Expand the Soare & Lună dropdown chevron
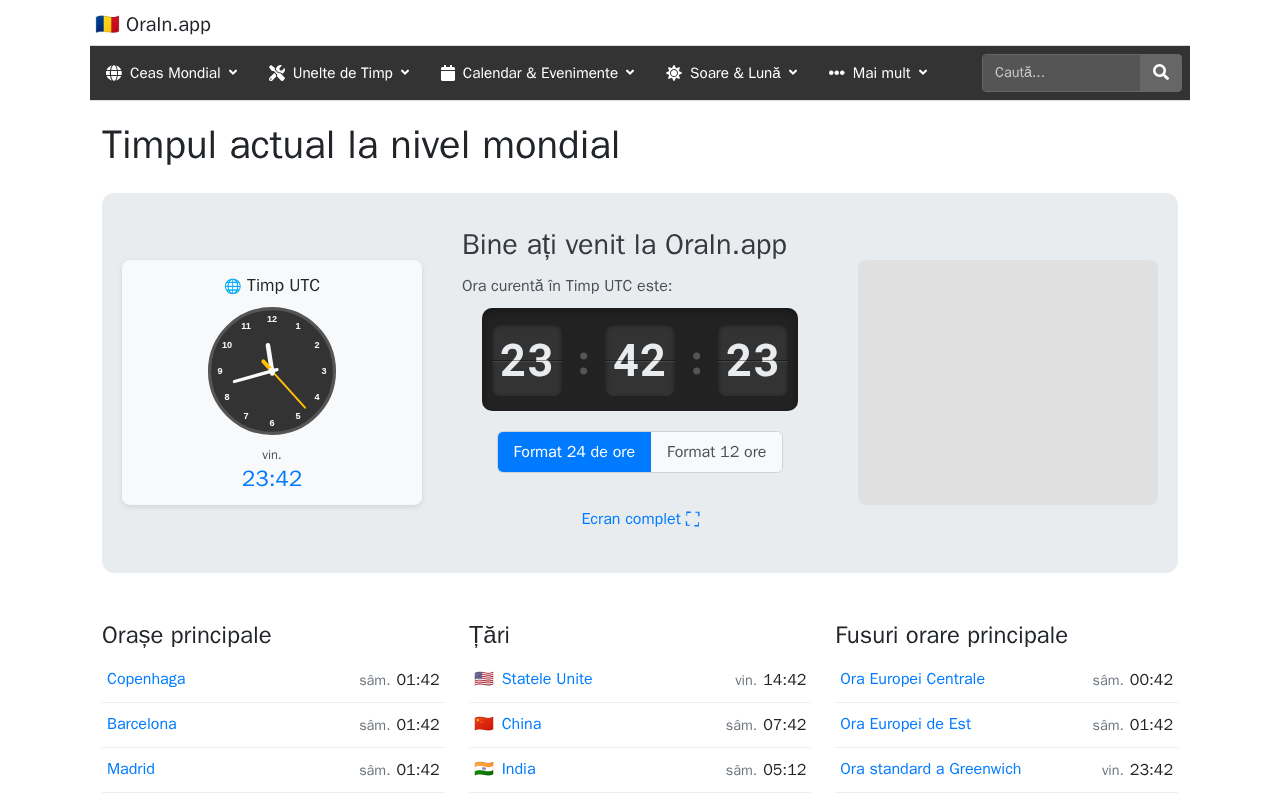 click(793, 73)
